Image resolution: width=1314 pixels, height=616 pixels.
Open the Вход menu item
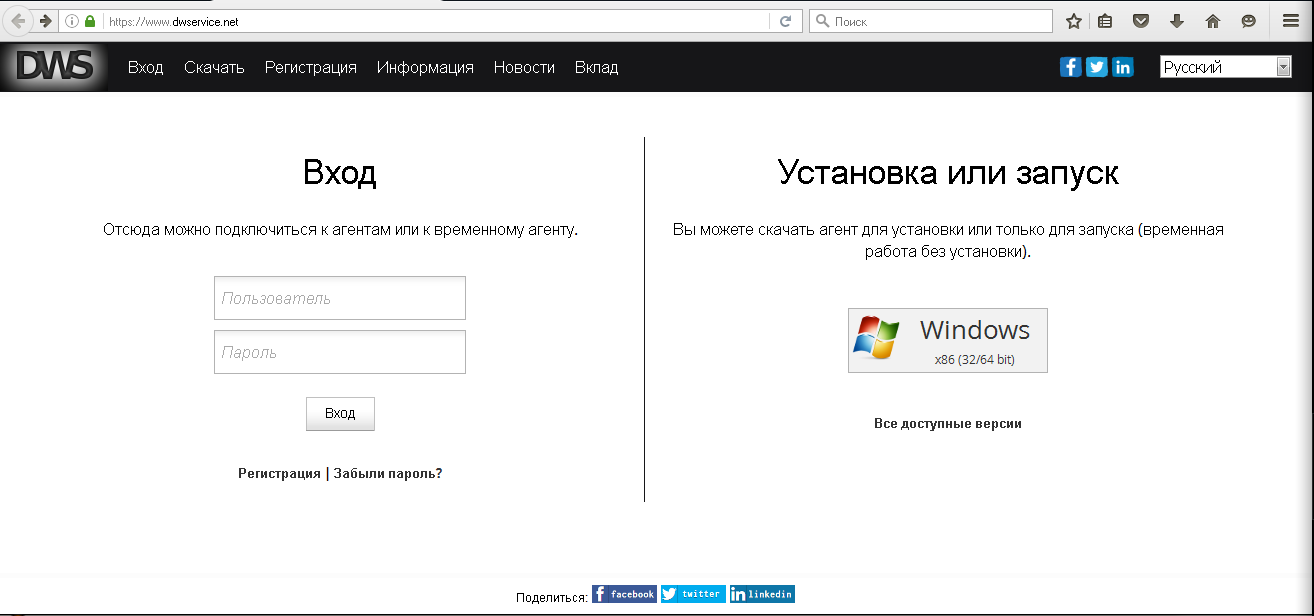coord(146,67)
